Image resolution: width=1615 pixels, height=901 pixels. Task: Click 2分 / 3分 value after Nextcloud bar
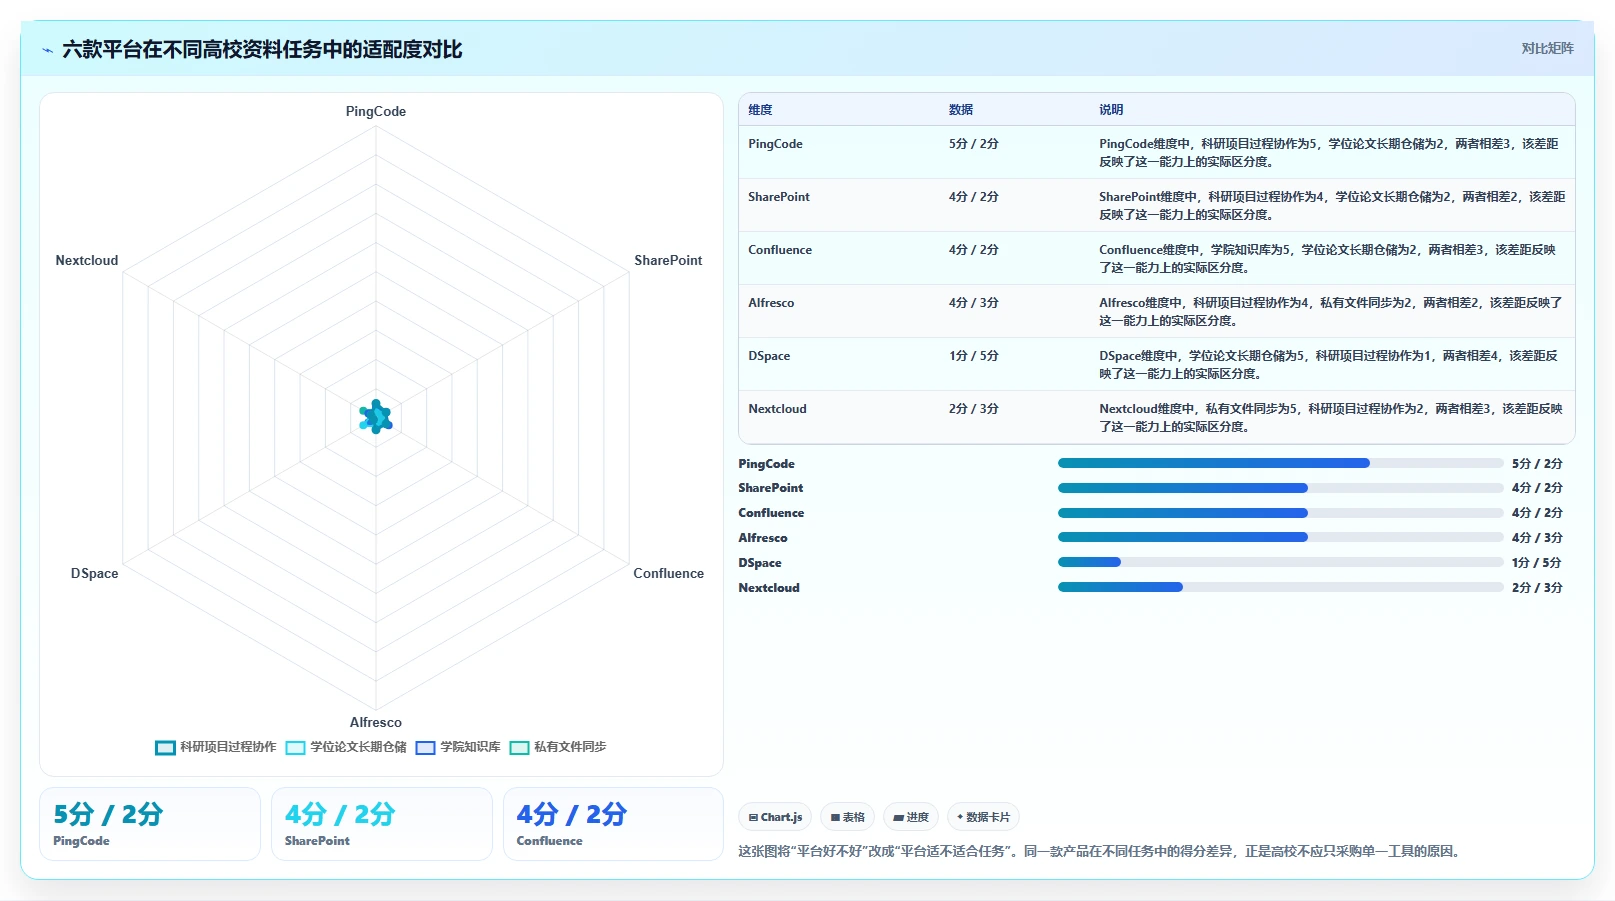(1537, 588)
